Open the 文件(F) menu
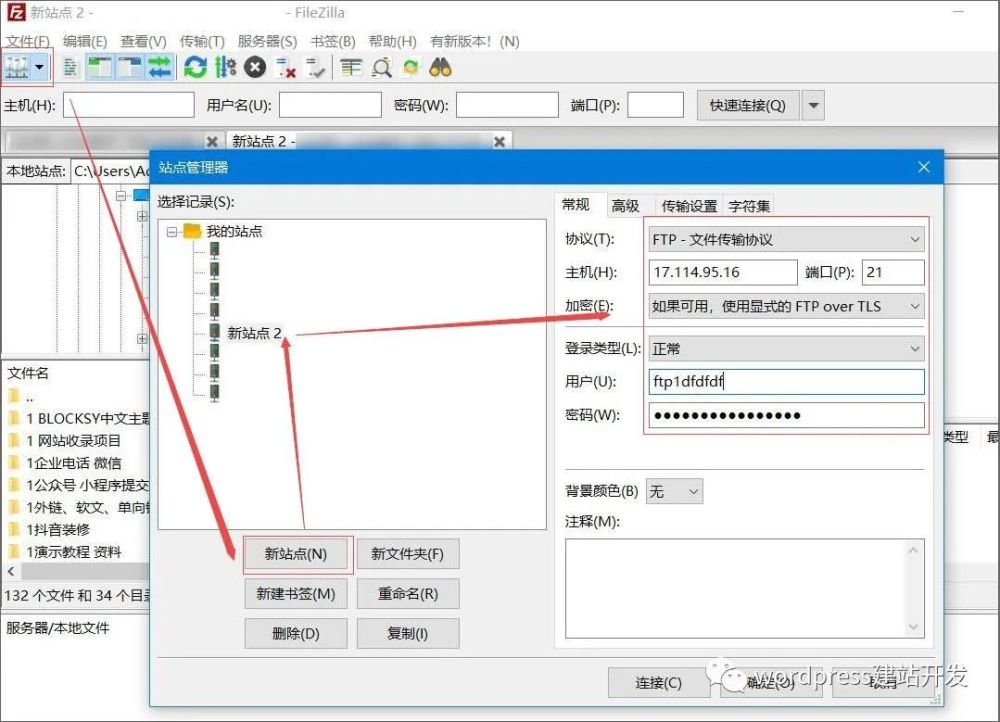 pyautogui.click(x=28, y=41)
